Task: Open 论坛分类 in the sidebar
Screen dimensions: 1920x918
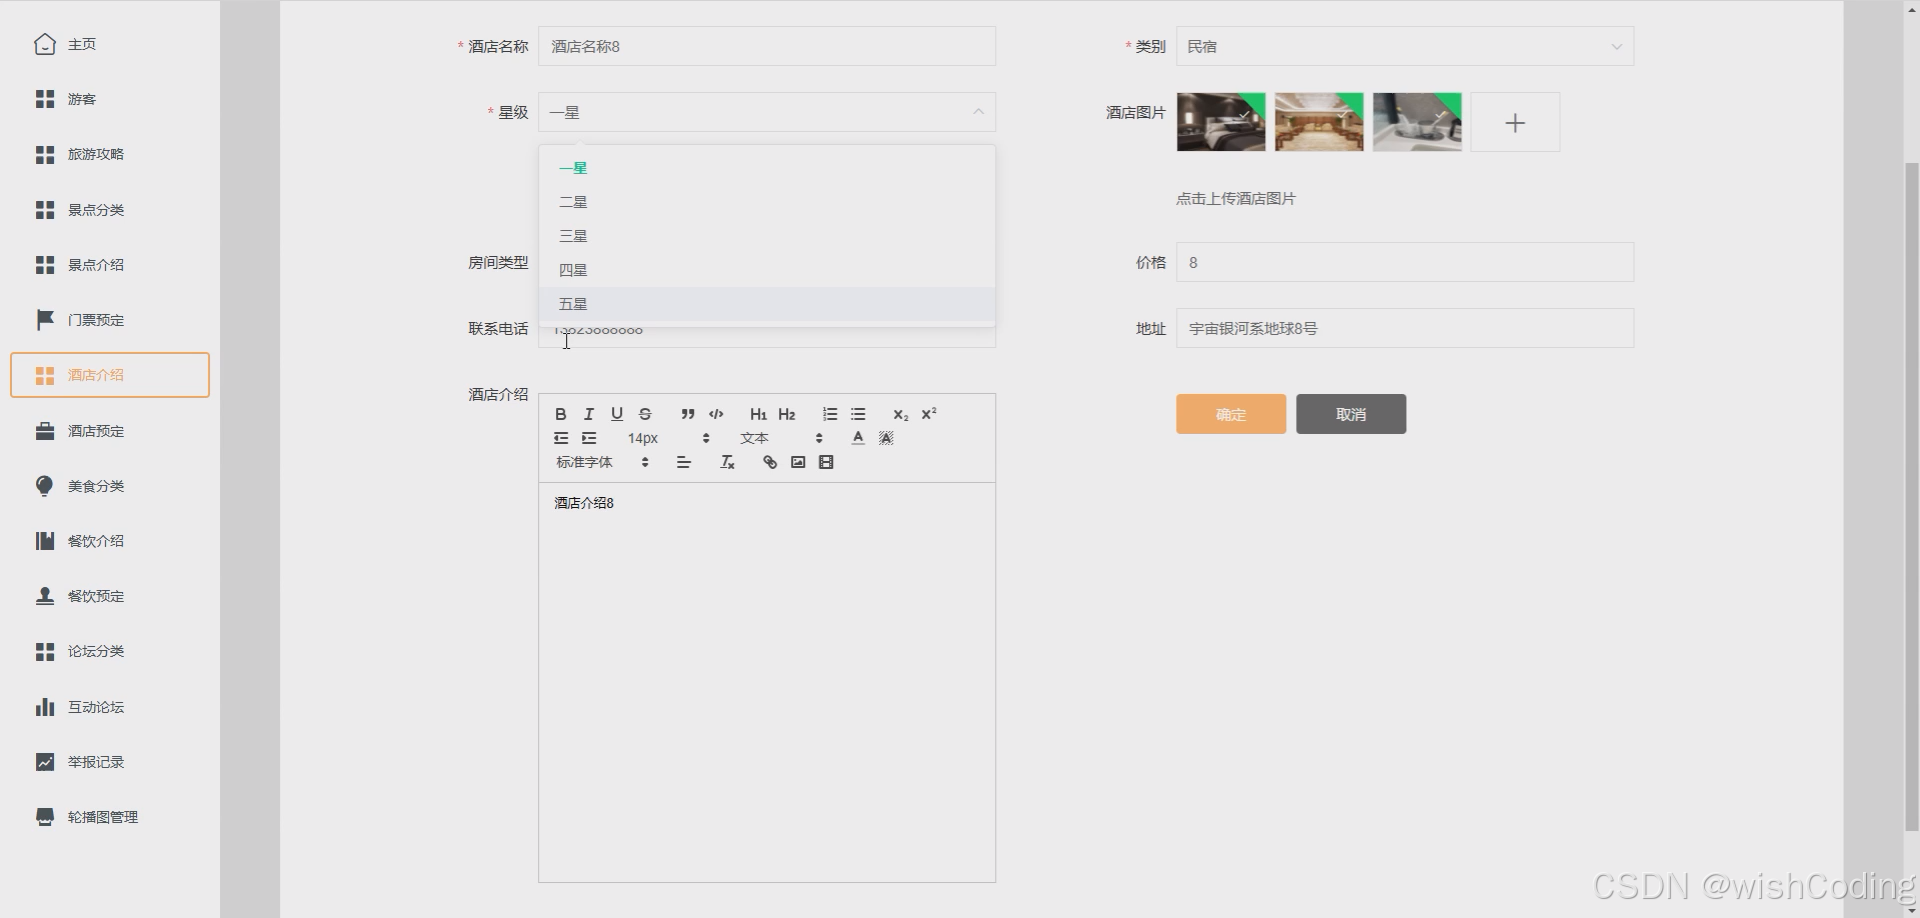Action: (110, 651)
